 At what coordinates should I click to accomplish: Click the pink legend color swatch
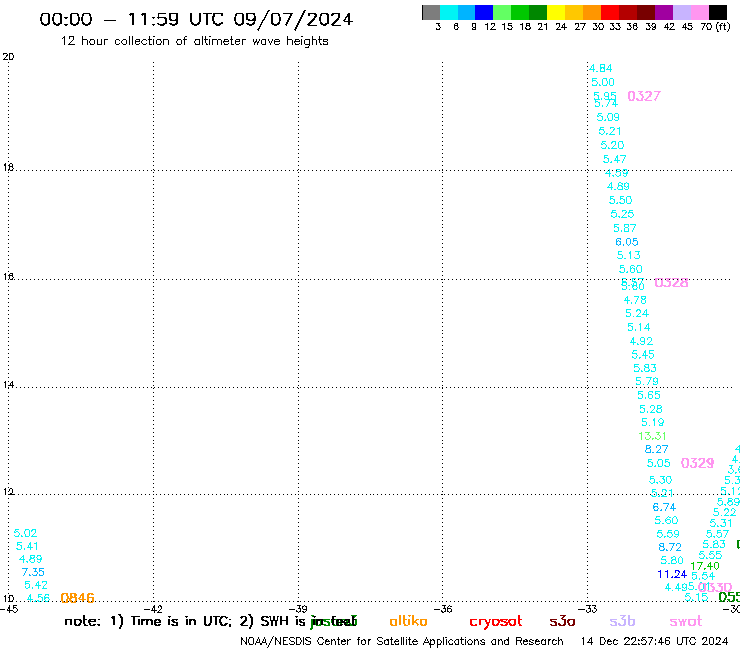[700, 12]
